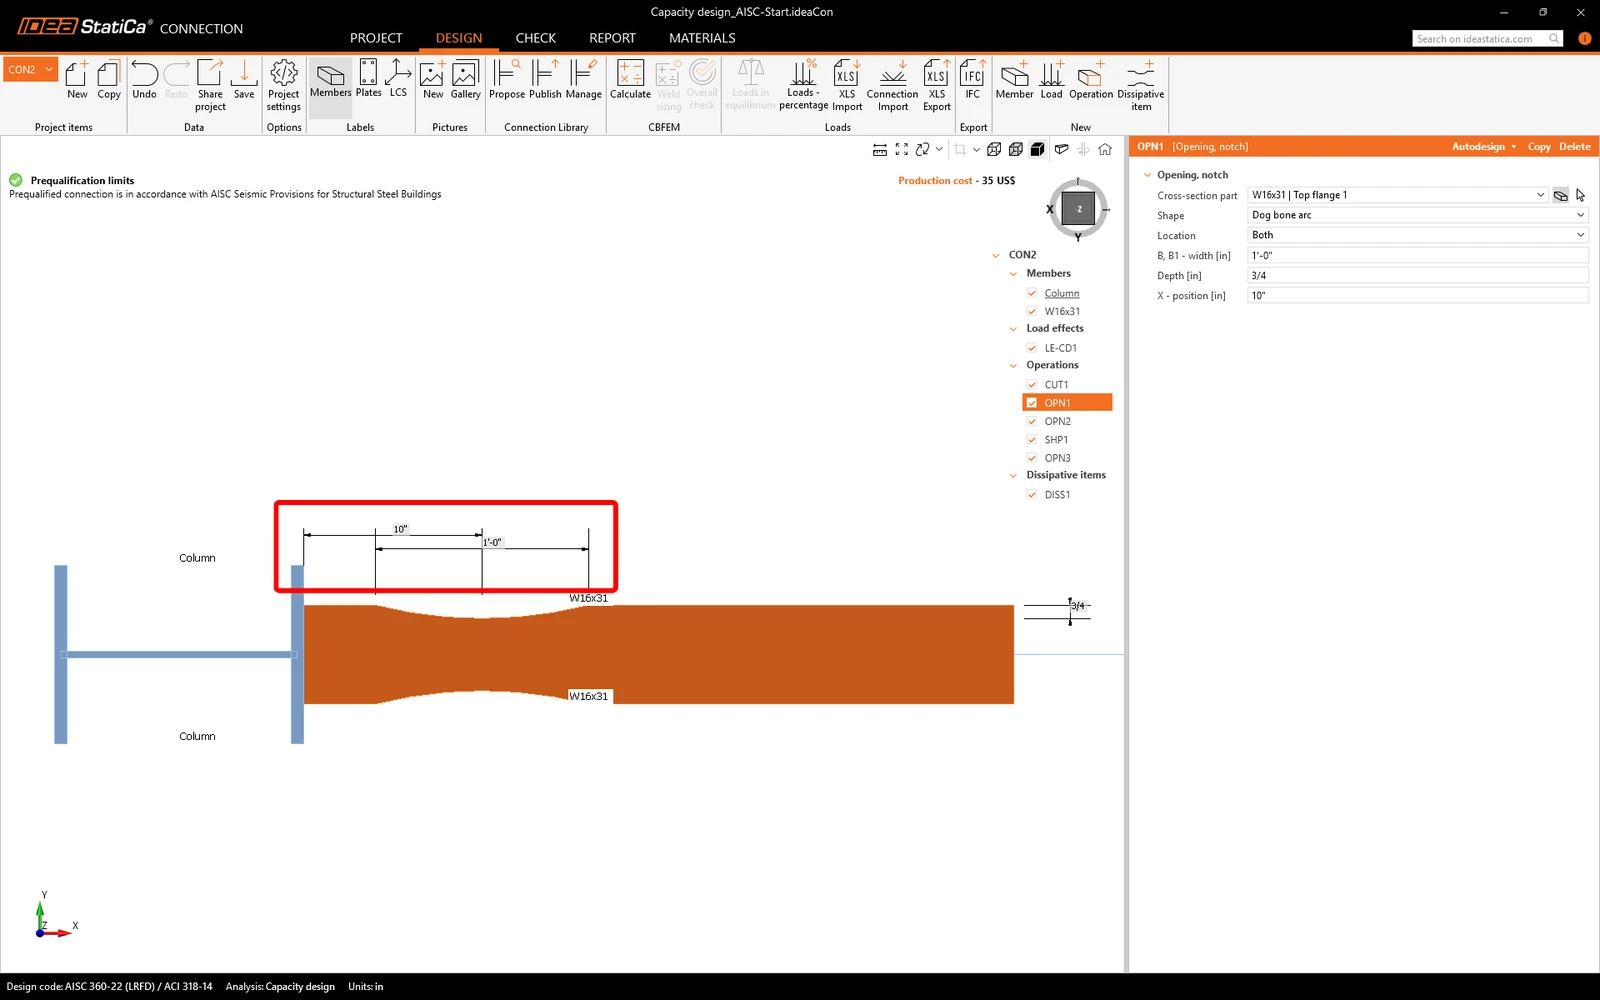Switch to the PROJECT tab
The width and height of the screenshot is (1600, 1000).
click(x=376, y=38)
